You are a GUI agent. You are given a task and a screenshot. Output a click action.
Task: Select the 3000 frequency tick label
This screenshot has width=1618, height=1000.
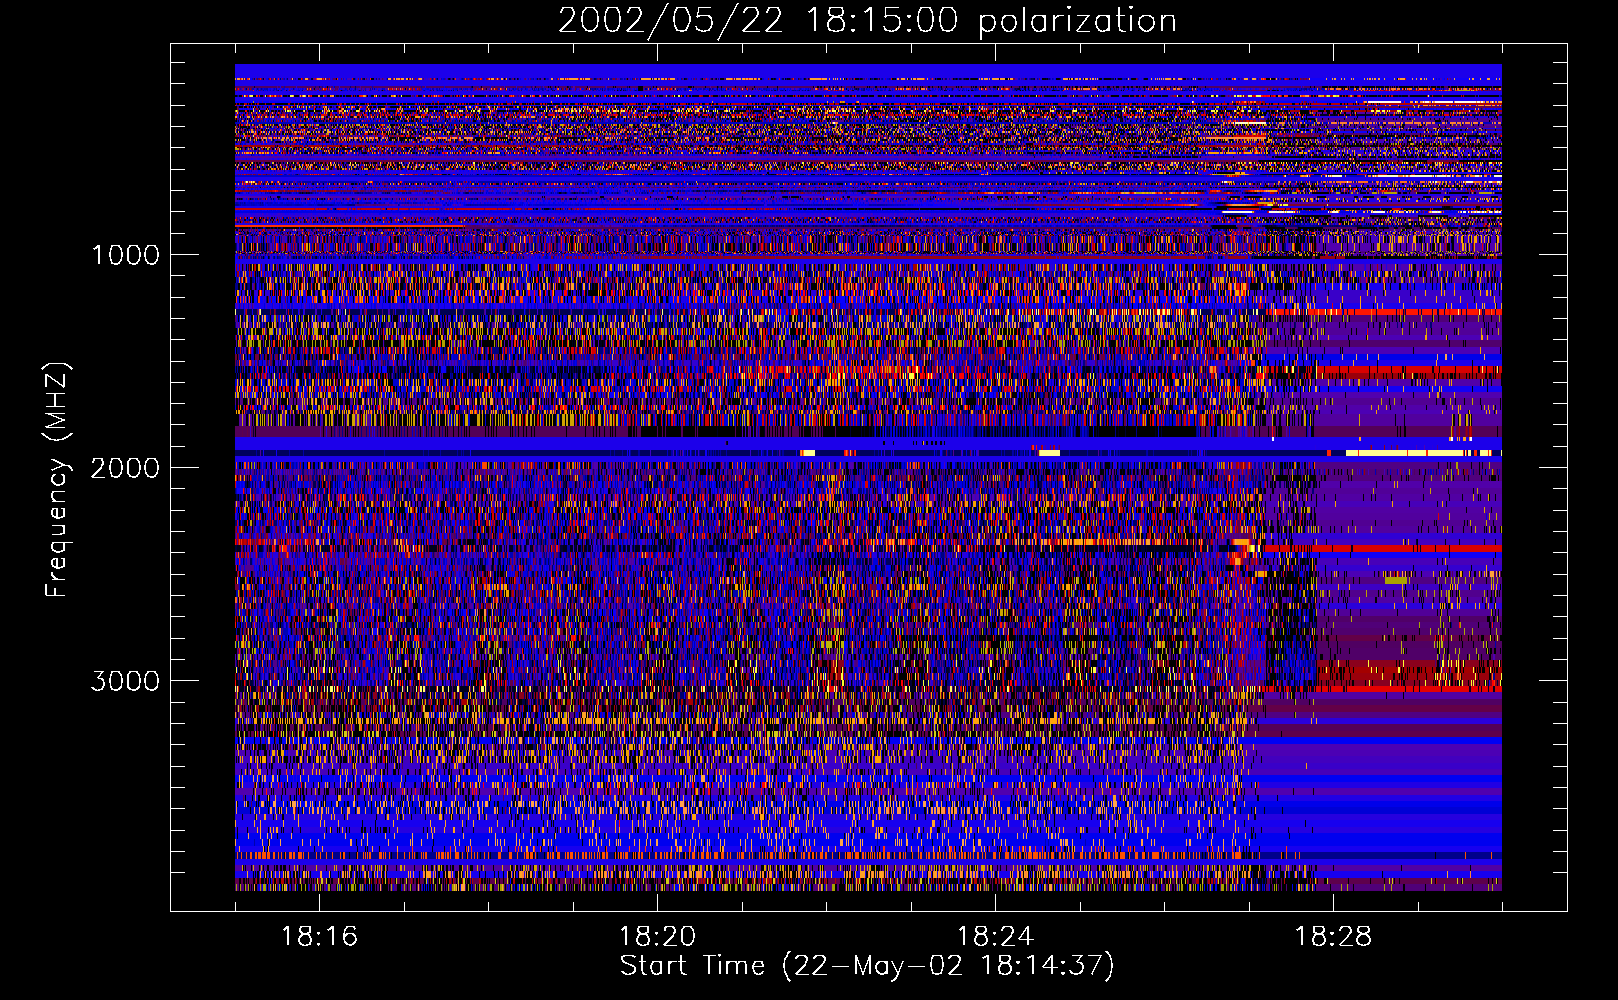125,681
